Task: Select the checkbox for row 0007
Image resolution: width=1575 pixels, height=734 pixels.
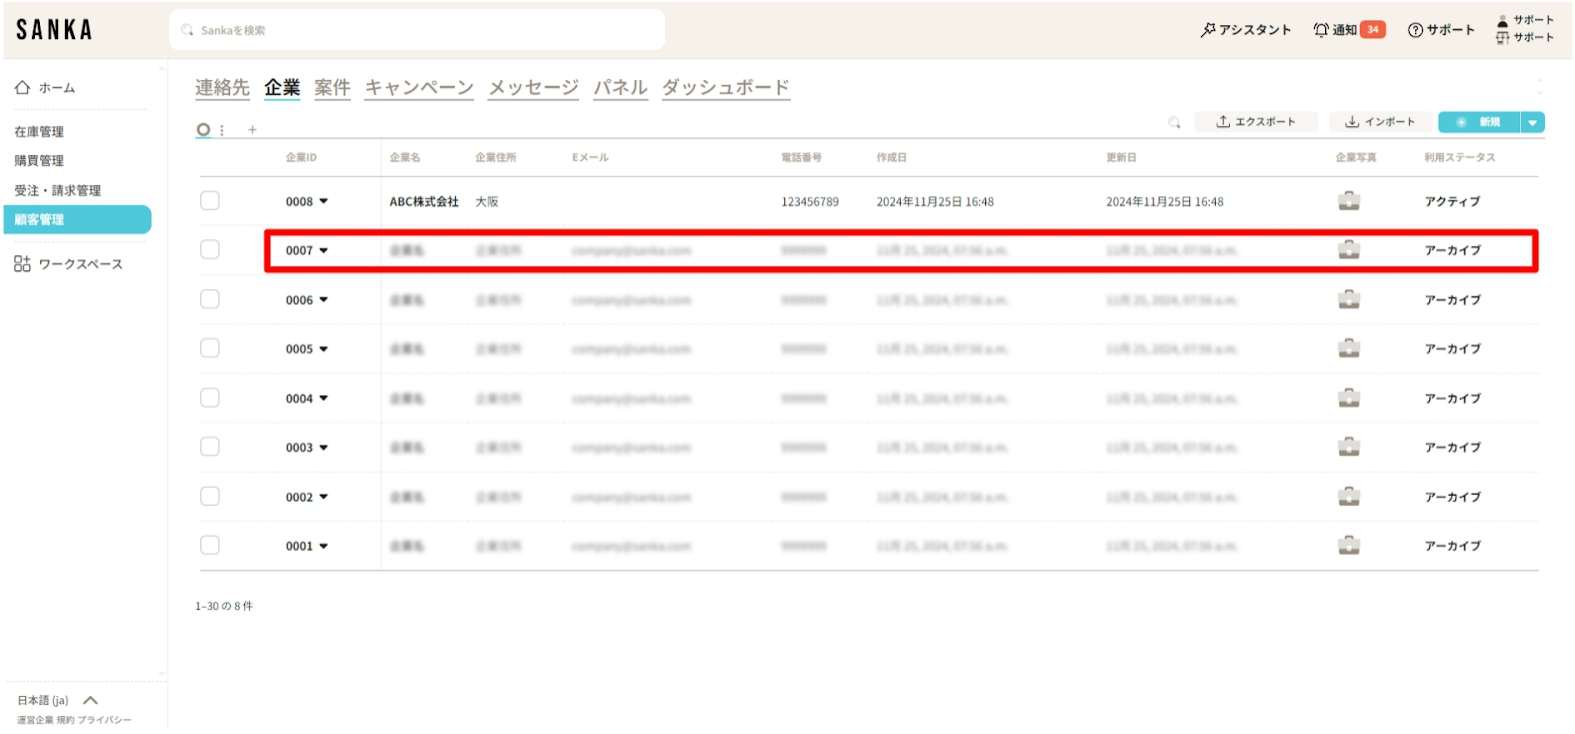Action: (x=210, y=250)
